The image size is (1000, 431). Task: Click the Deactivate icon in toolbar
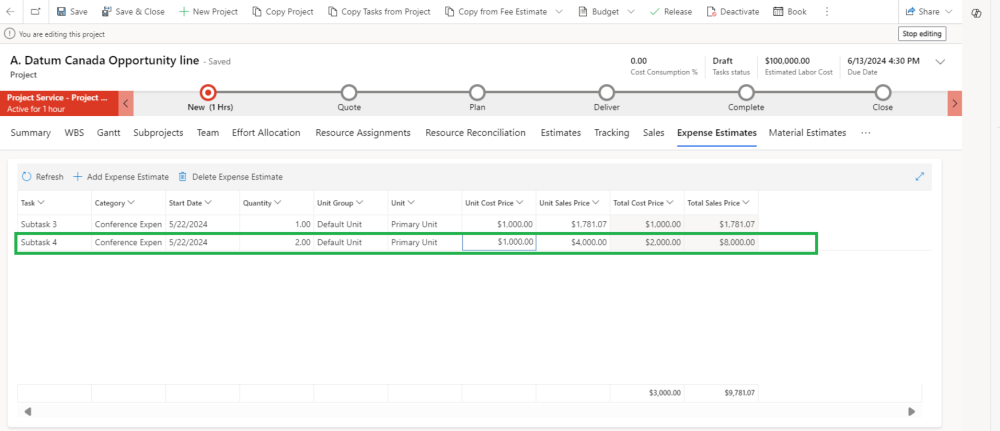(711, 12)
